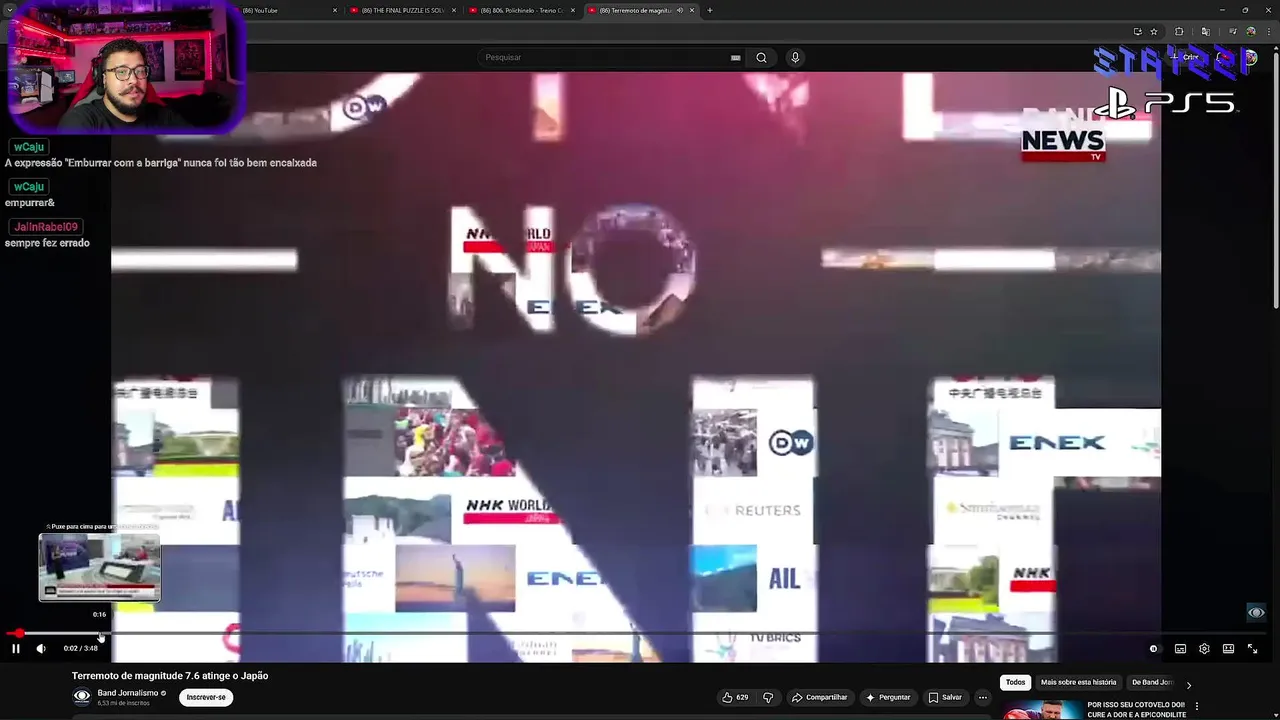The image size is (1280, 720).
Task: Switch to theater mode
Action: pyautogui.click(x=1228, y=649)
